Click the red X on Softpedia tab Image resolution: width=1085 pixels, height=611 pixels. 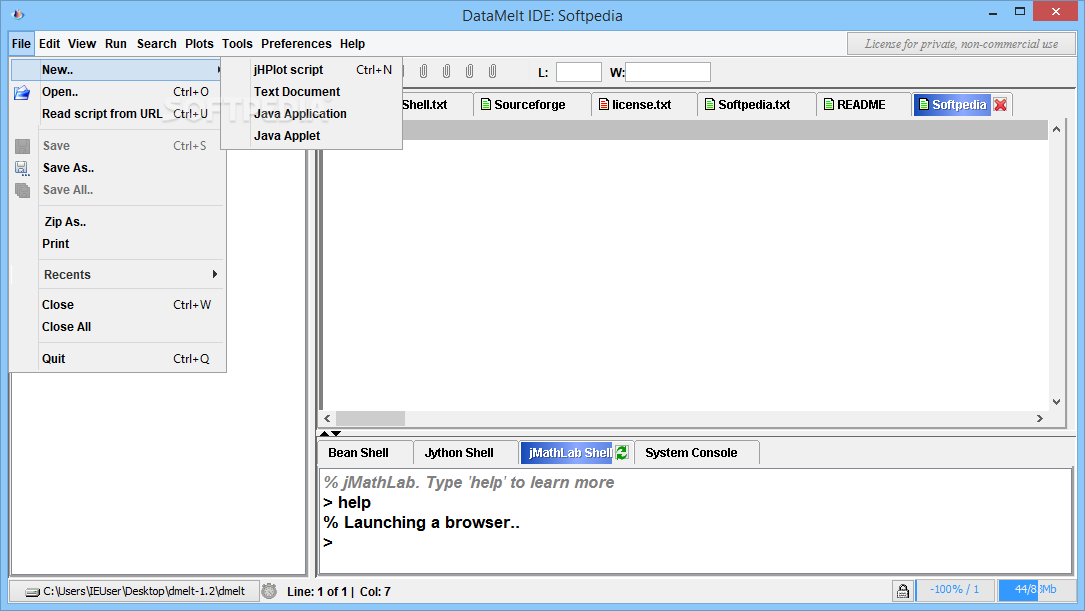[x=1001, y=104]
